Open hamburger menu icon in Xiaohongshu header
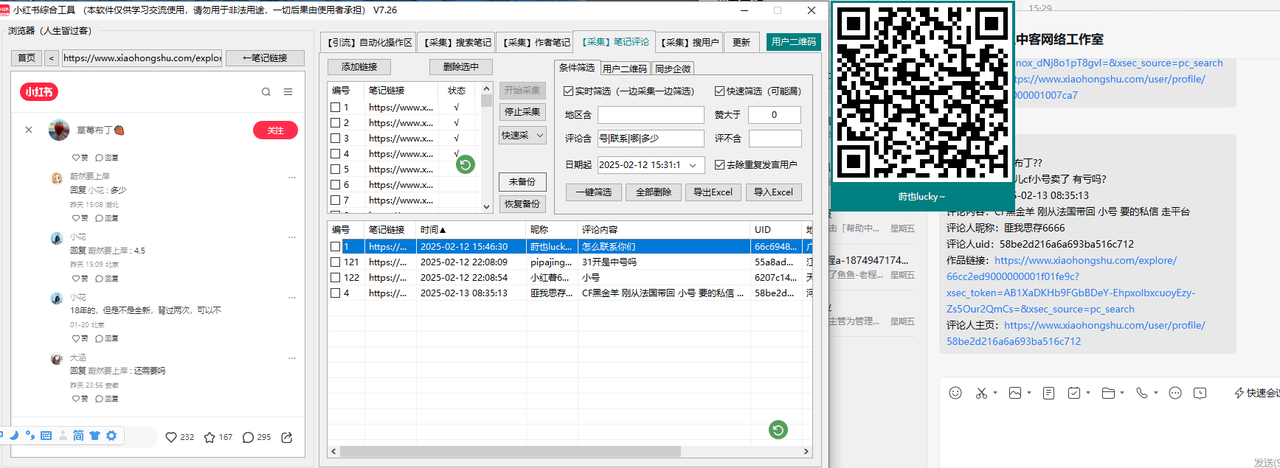 [x=288, y=92]
